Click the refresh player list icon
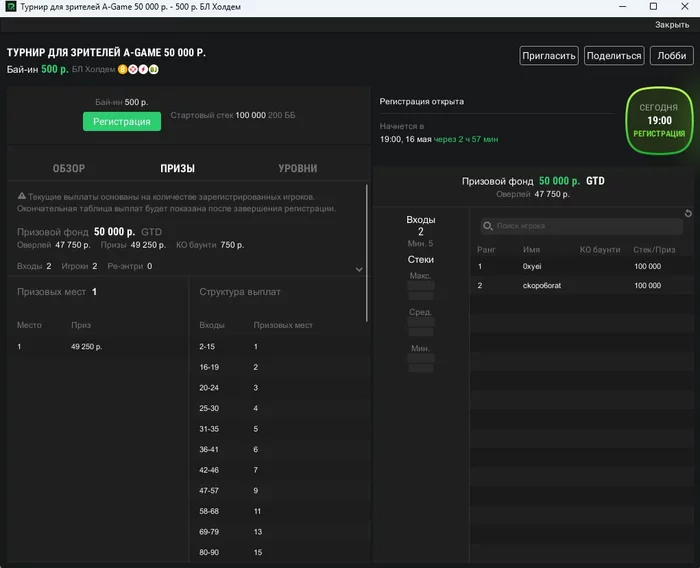 coord(688,213)
